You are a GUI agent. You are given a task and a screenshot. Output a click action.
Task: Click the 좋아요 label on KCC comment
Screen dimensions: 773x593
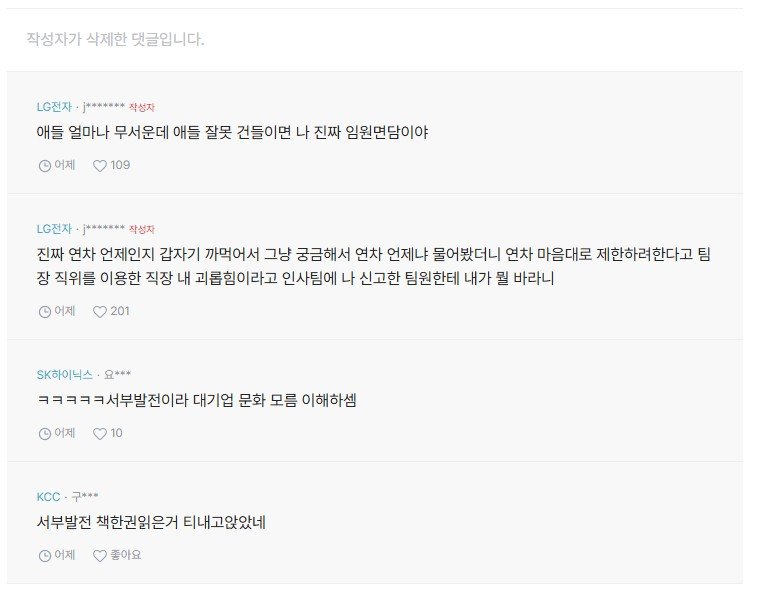(126, 555)
